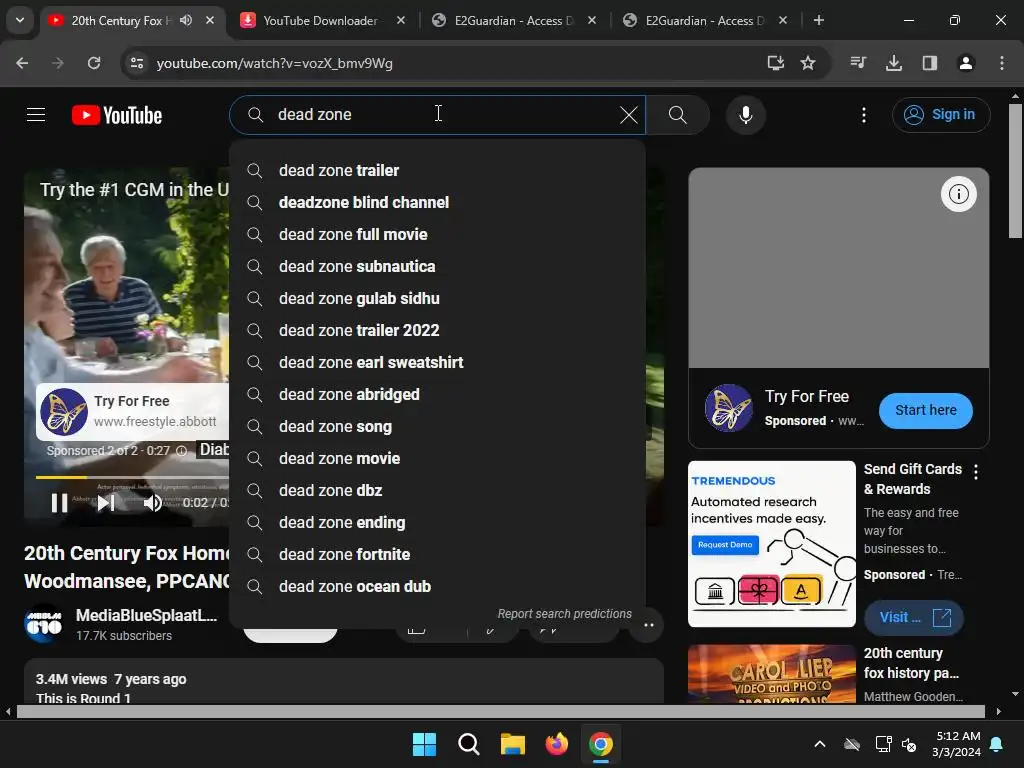Toggle Chrome side panel
The height and width of the screenshot is (768, 1024).
pos(929,63)
